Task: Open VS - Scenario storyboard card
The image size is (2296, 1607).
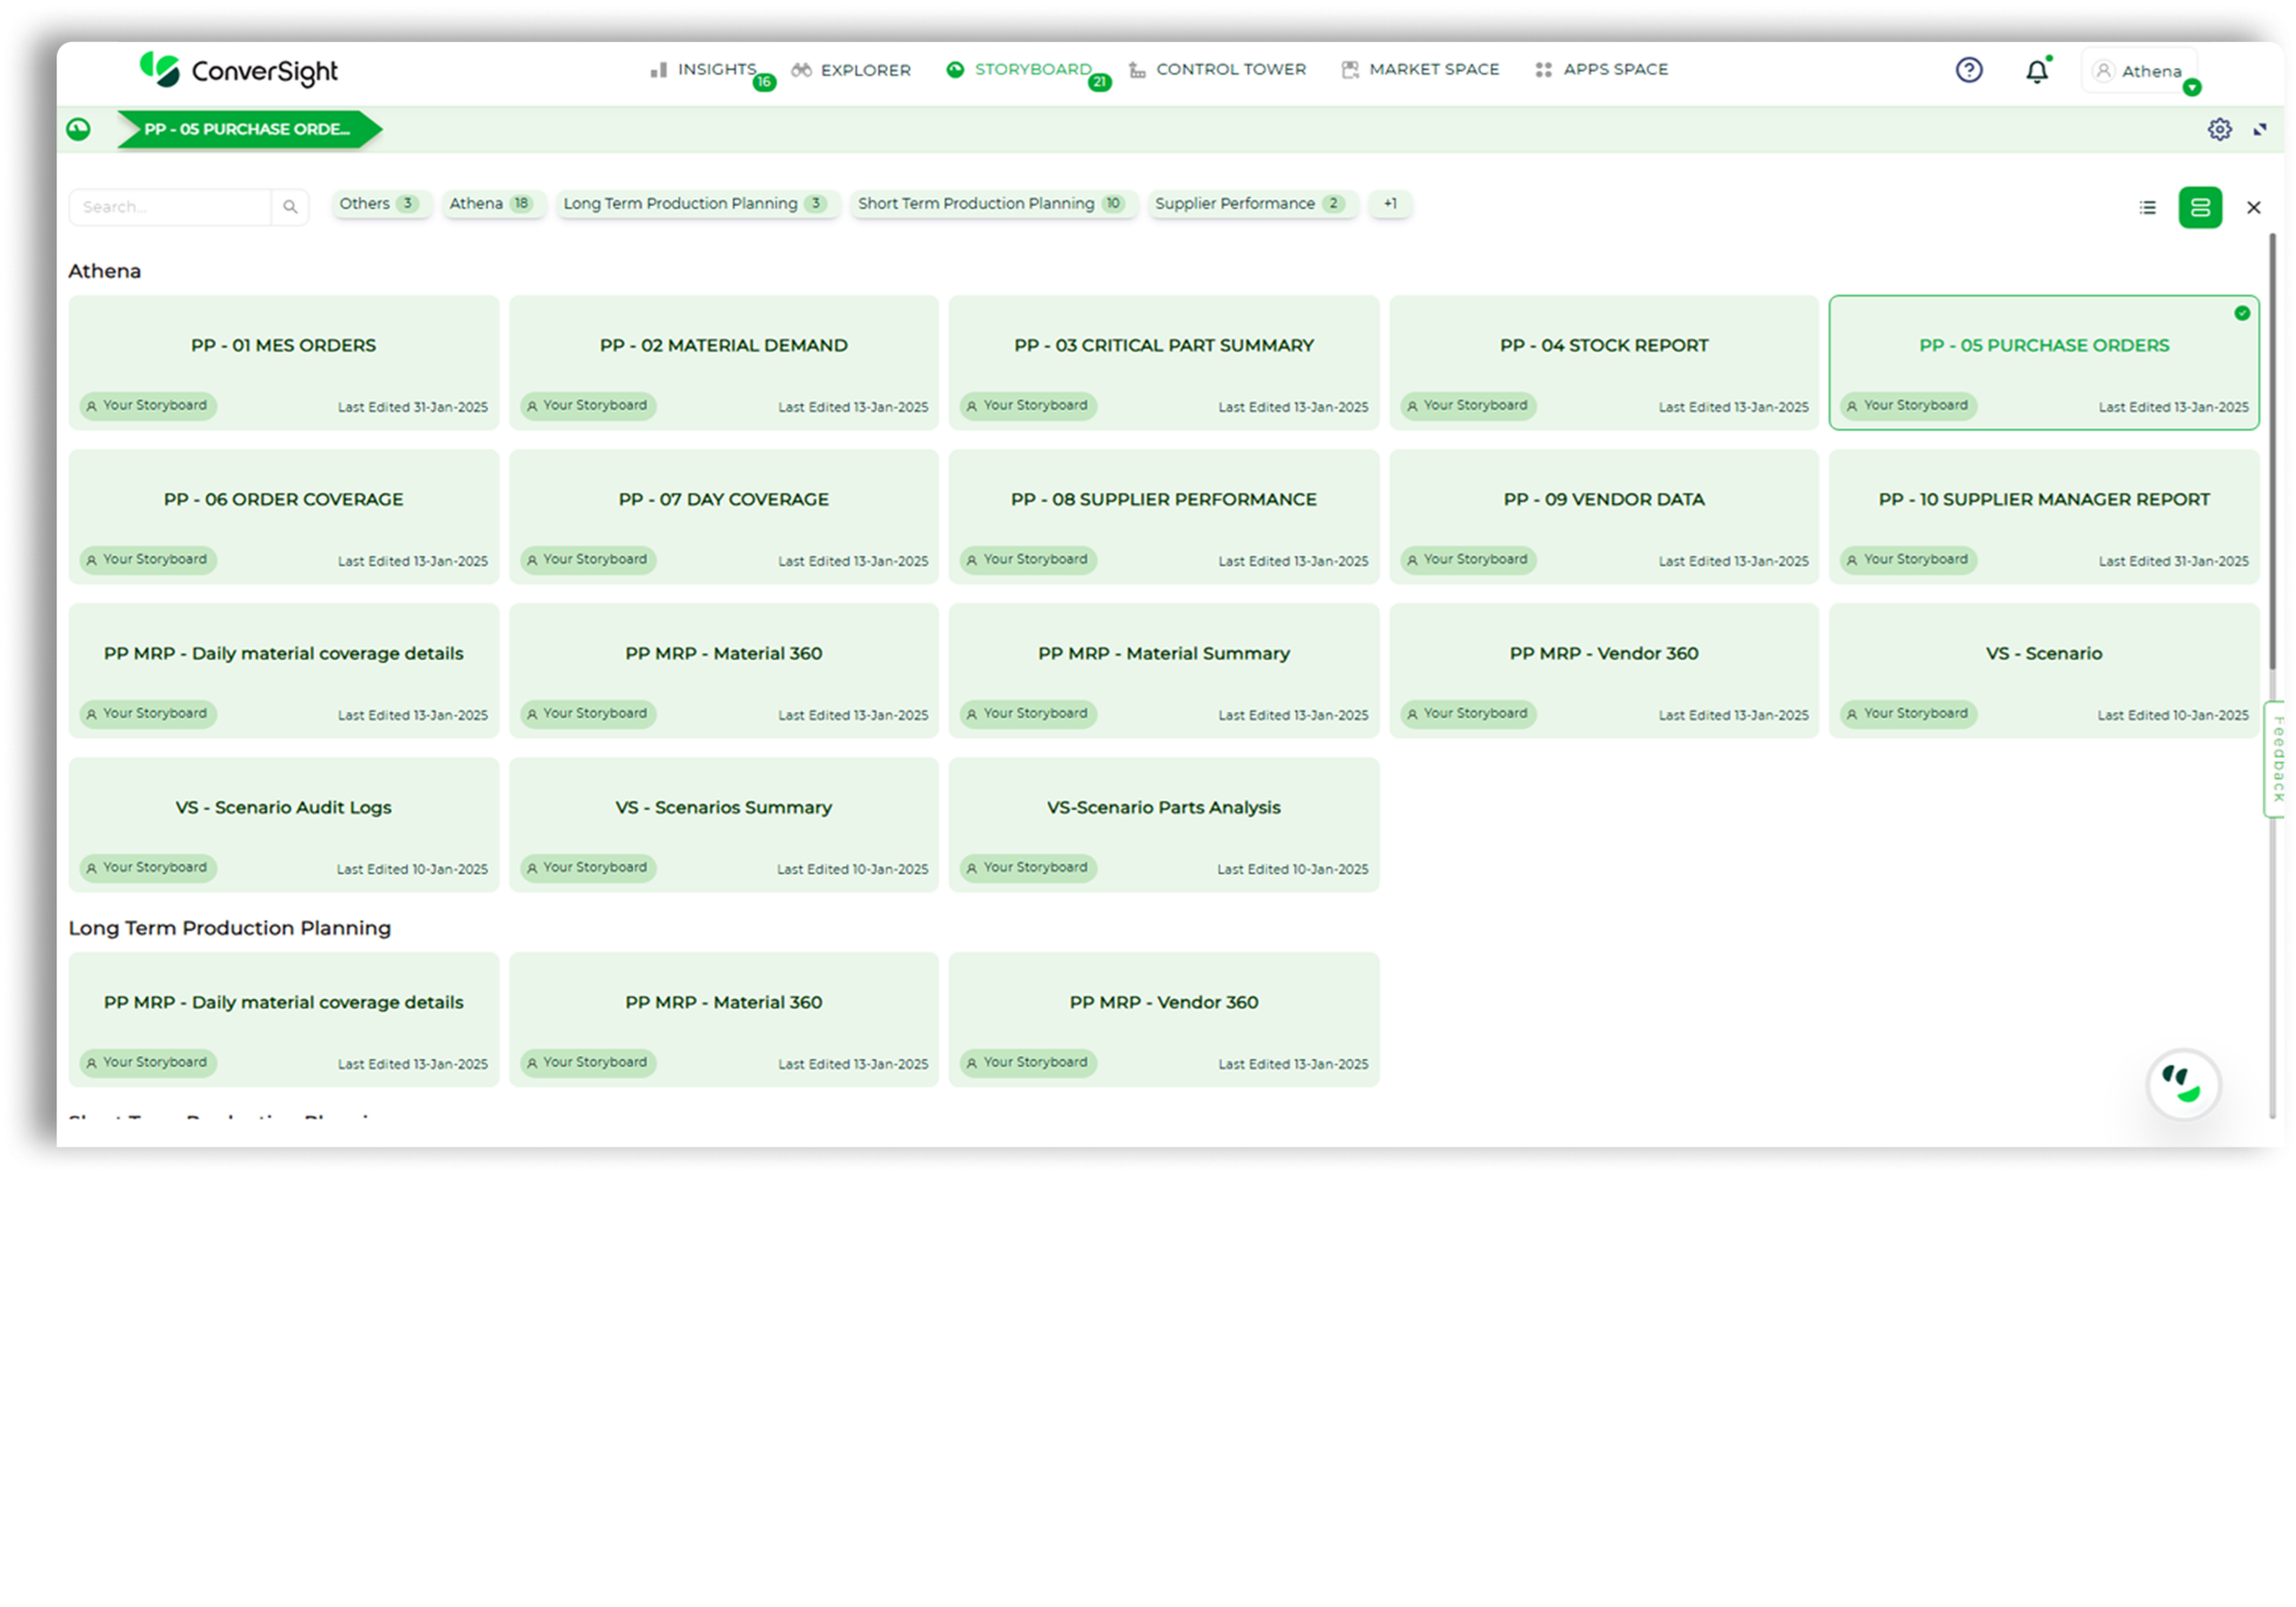Action: (x=2044, y=670)
